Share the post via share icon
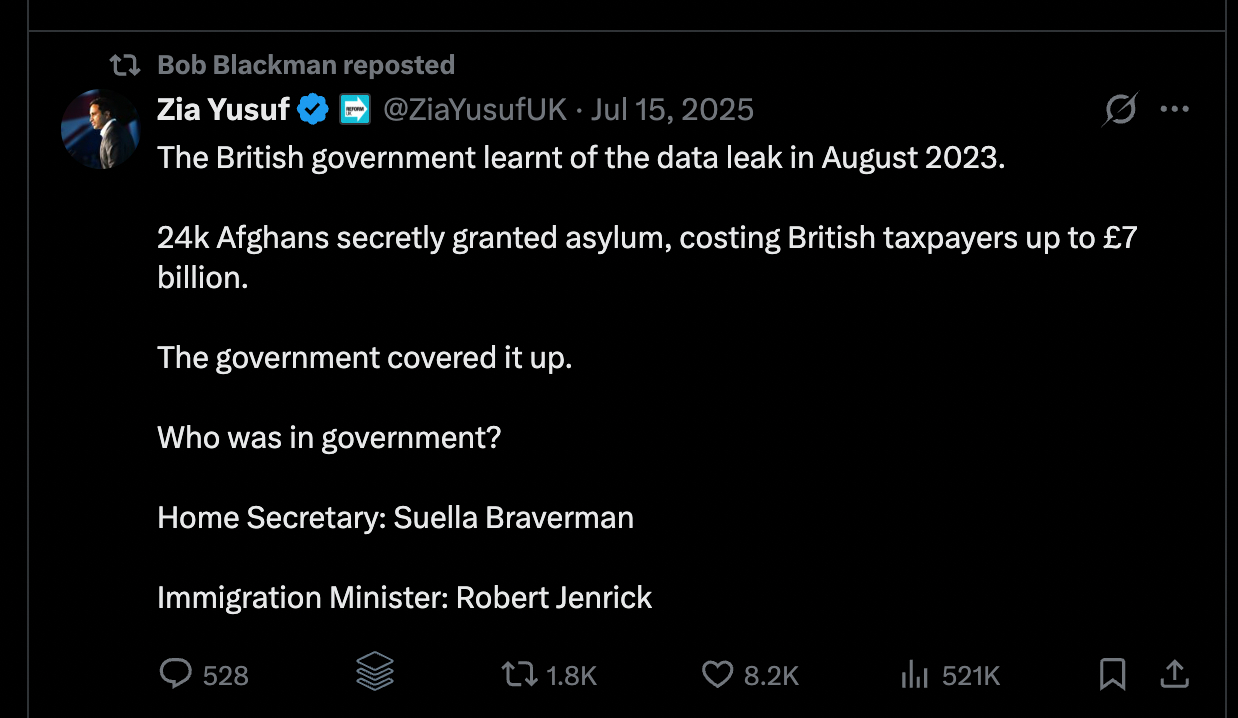1238x718 pixels. click(1175, 675)
